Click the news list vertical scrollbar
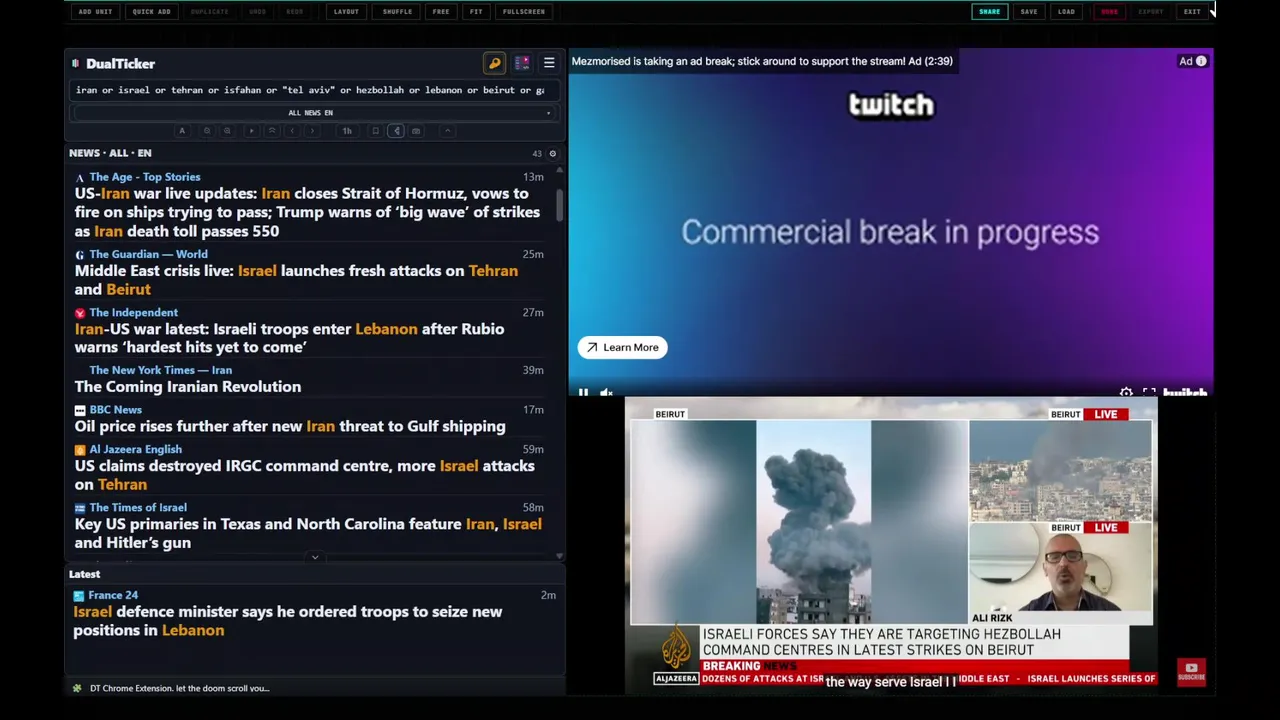1280x720 pixels. (x=559, y=205)
